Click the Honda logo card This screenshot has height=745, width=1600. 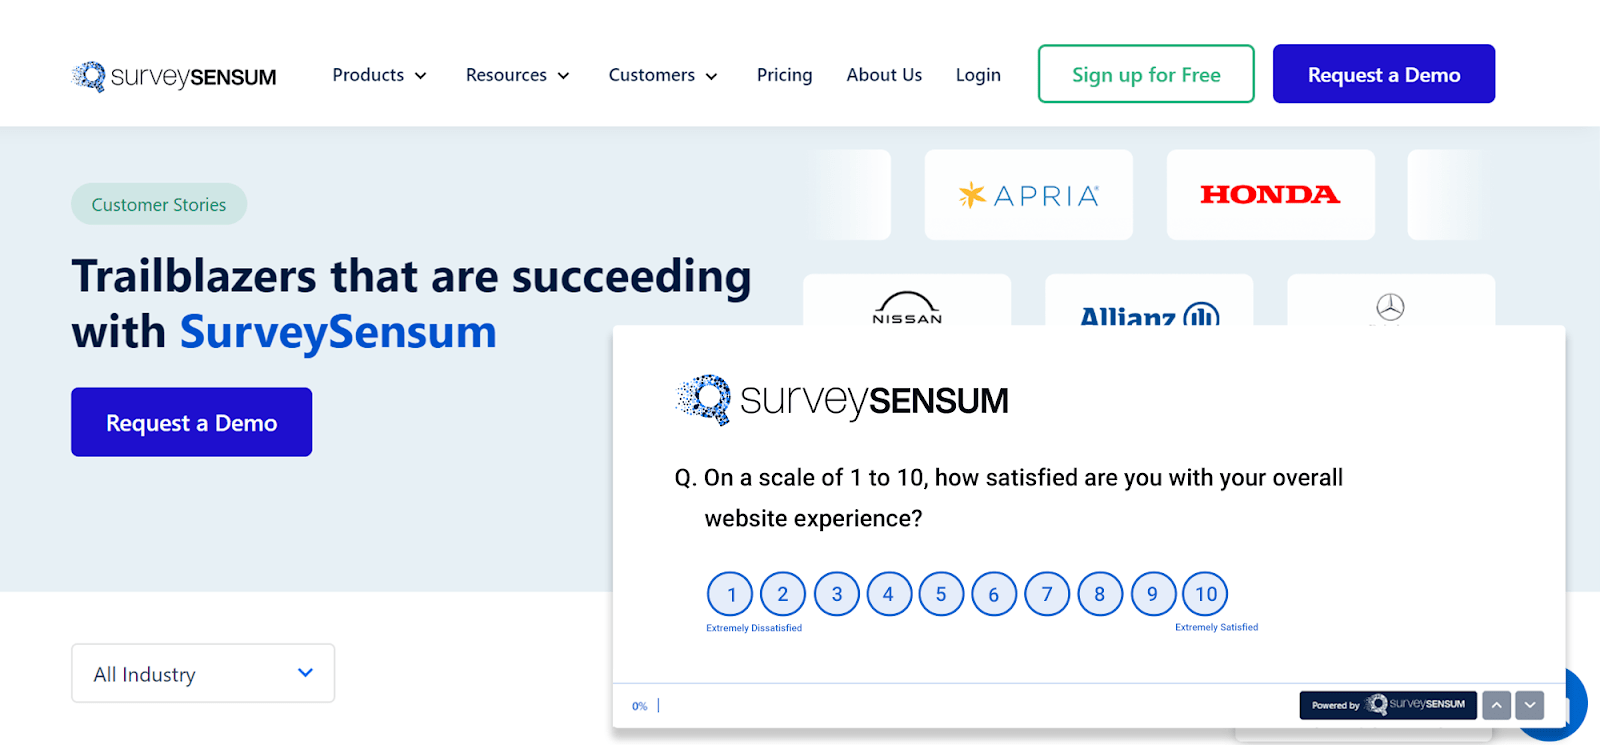[x=1269, y=194]
